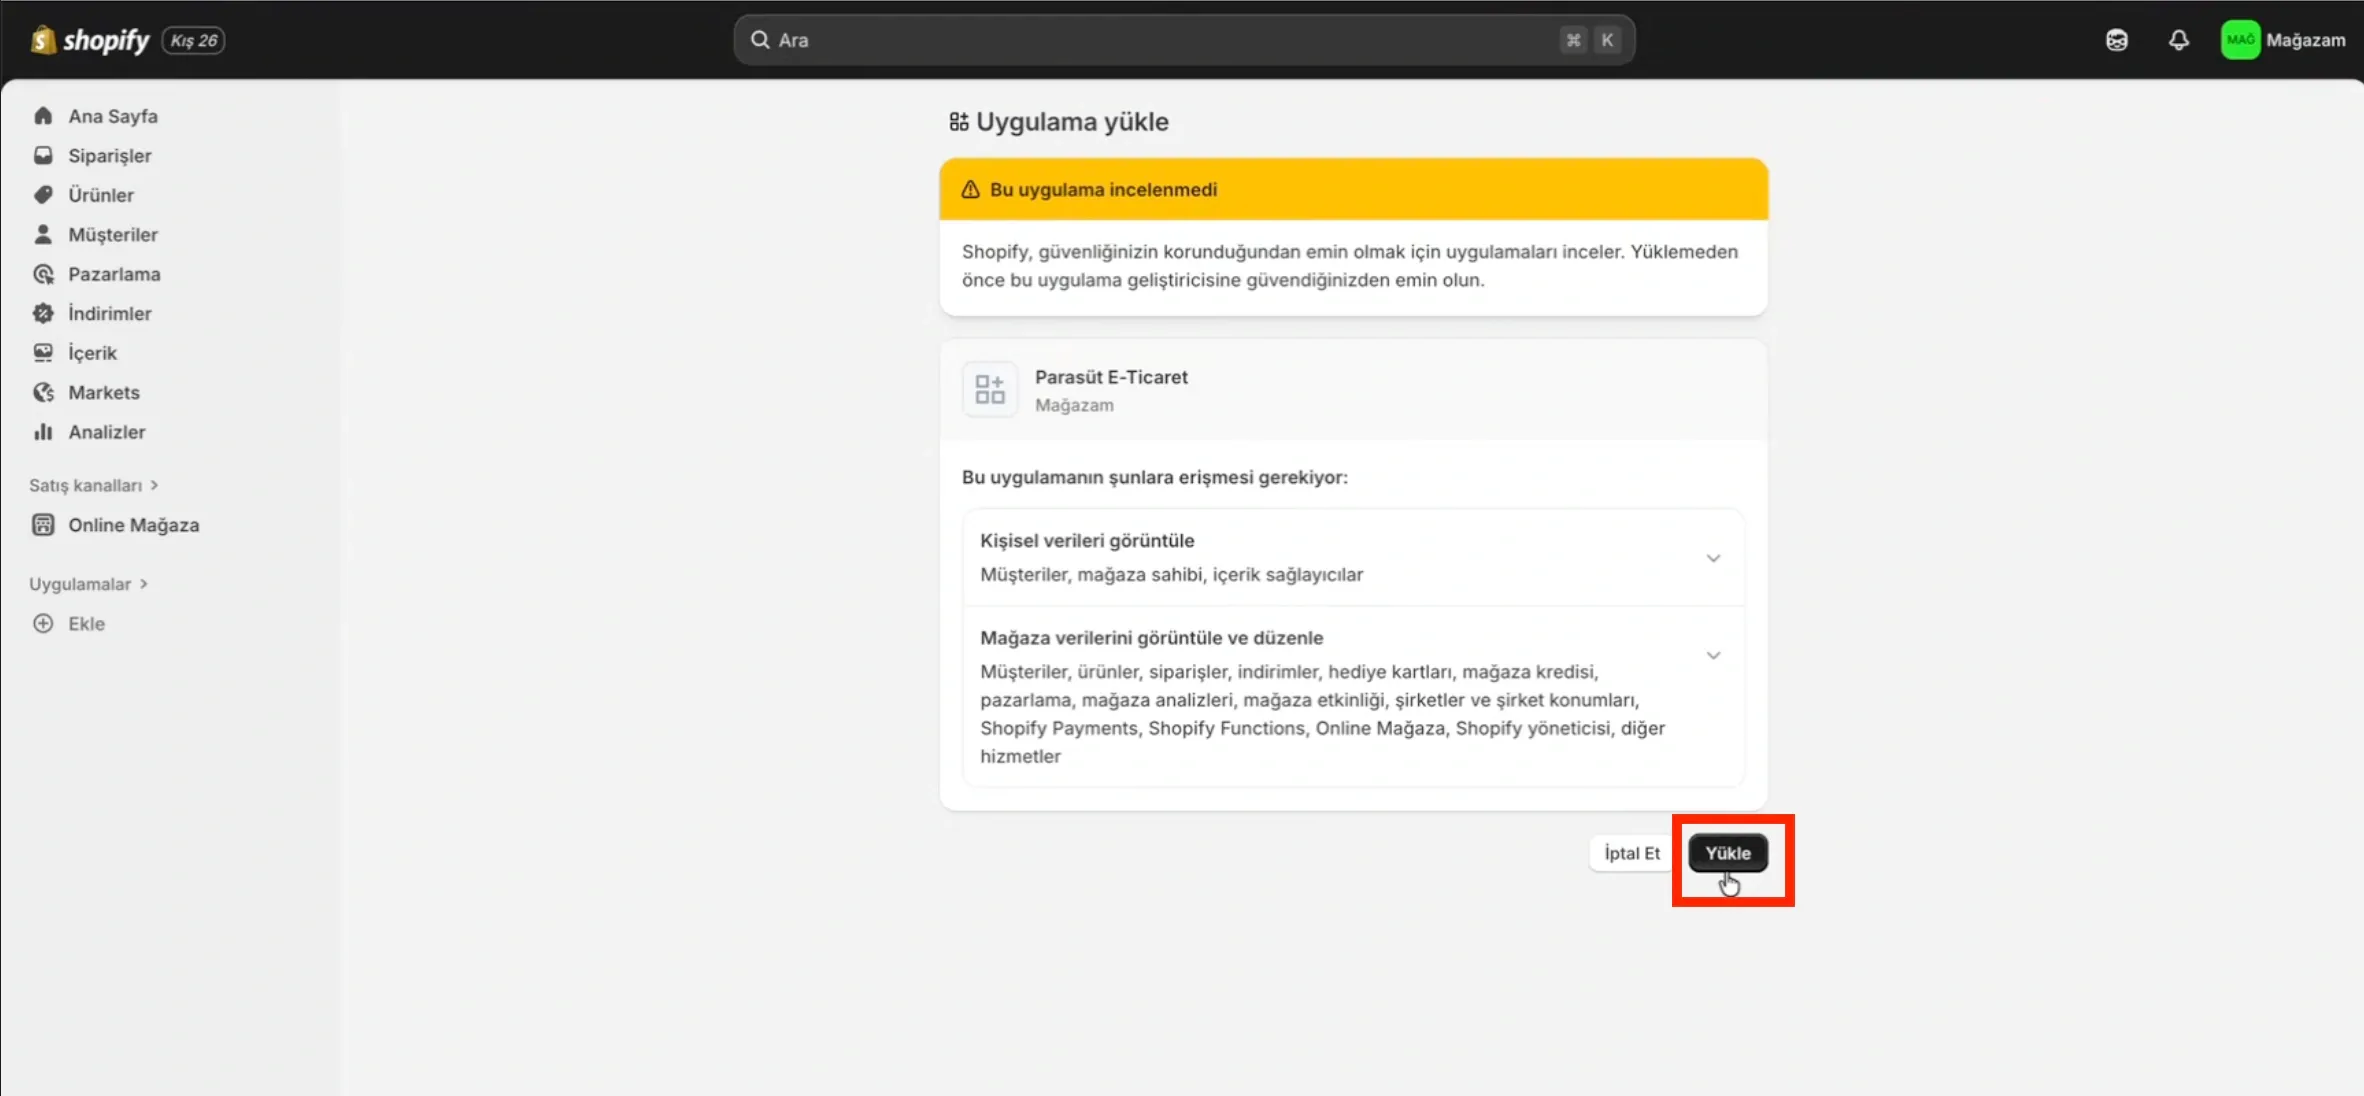2364x1096 pixels.
Task: Click the green MAĞ store avatar
Action: pos(2240,40)
